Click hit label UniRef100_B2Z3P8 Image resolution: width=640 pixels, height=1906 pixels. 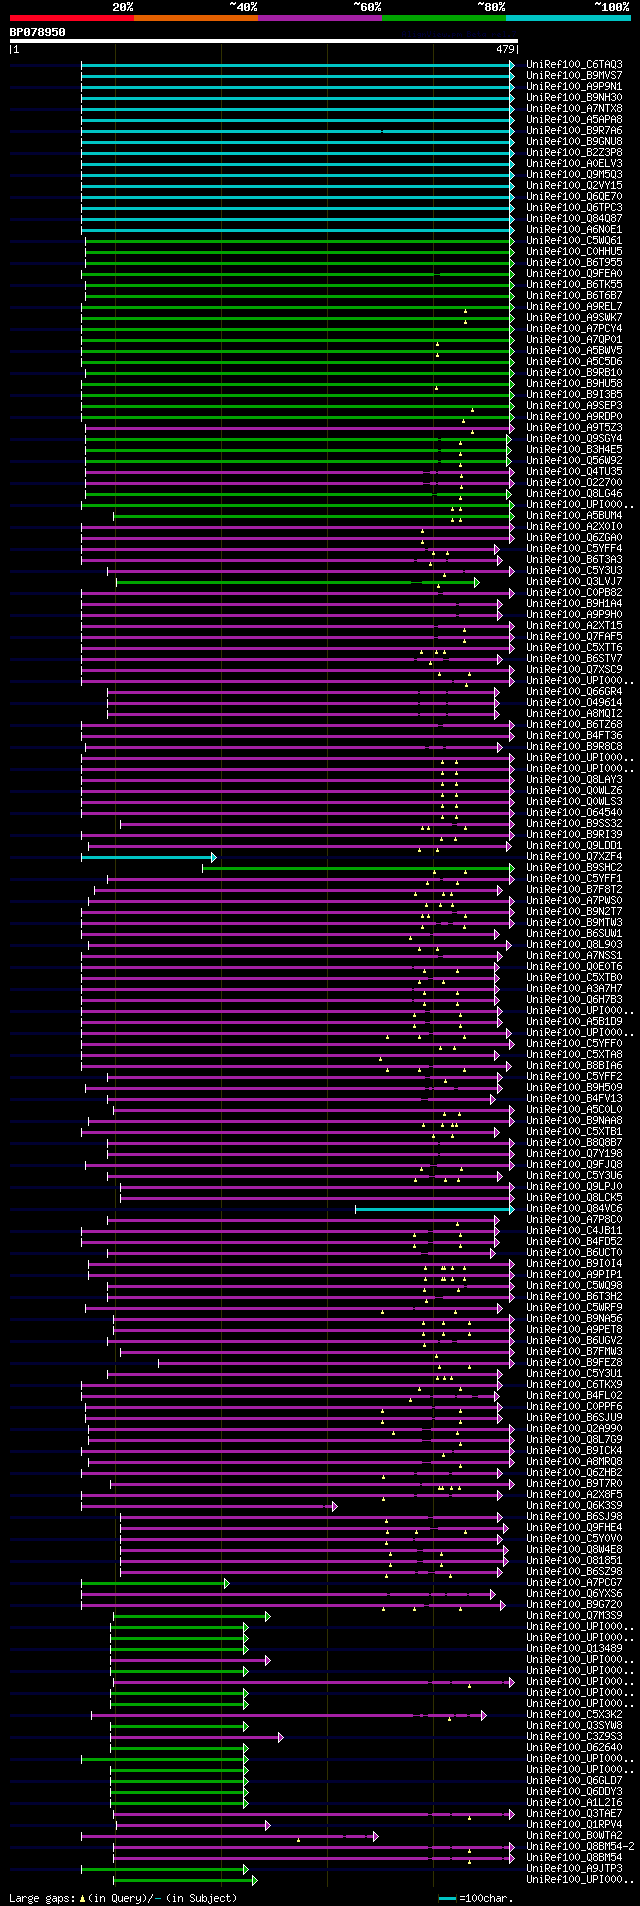tap(574, 153)
